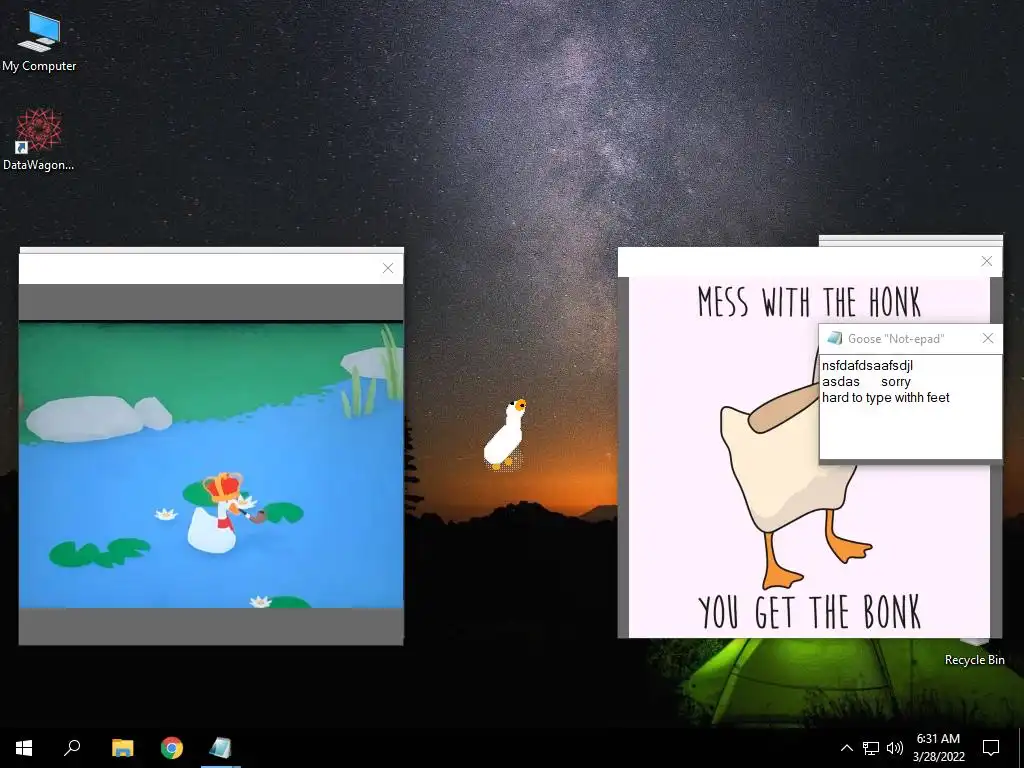1024x768 pixels.
Task: Click the "MESS WITH THE HONK" heading
Action: 809,302
